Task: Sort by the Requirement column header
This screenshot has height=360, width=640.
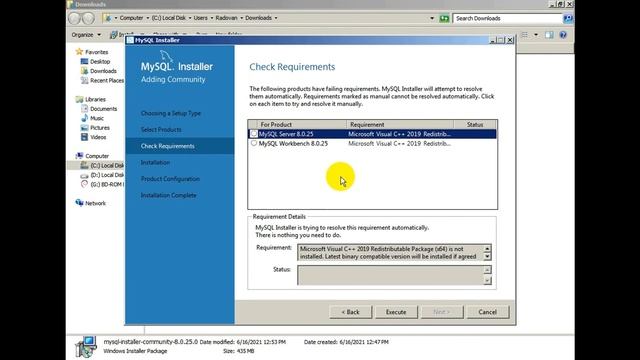Action: [400, 124]
